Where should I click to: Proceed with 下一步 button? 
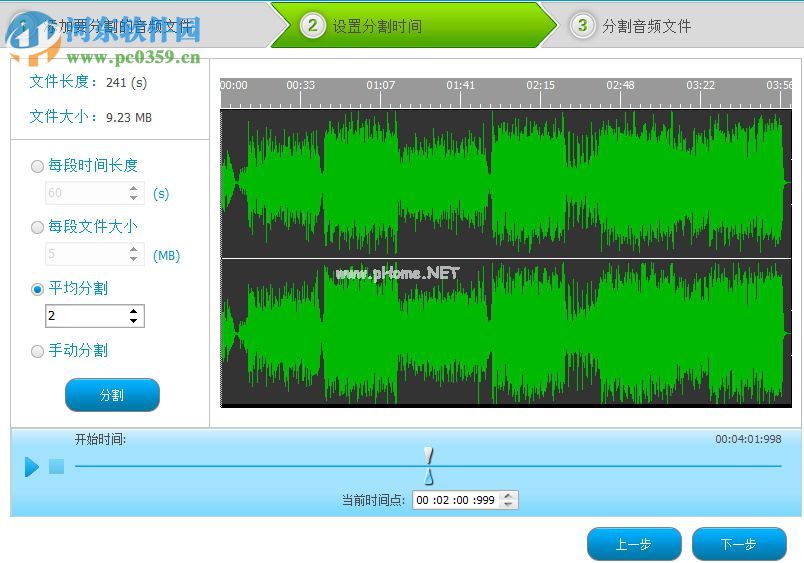739,544
